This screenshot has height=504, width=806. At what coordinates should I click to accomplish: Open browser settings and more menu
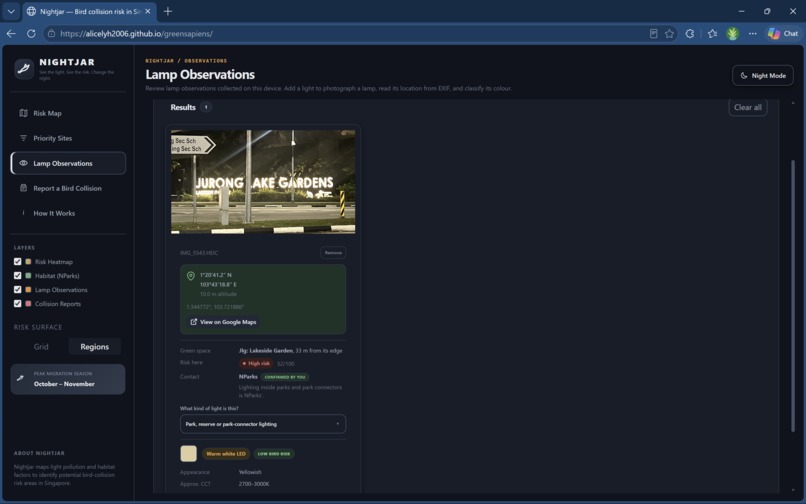(x=753, y=33)
